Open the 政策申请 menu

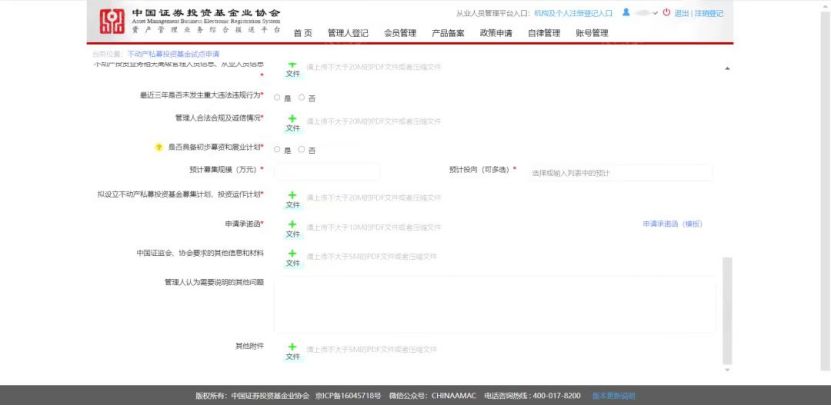pyautogui.click(x=496, y=33)
